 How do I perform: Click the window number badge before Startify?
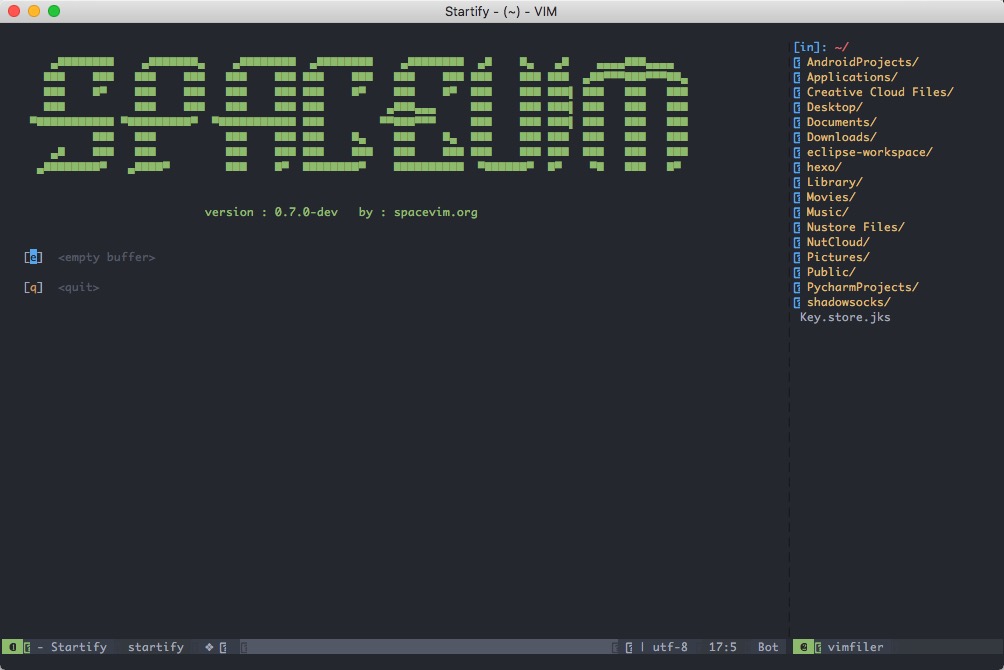(13, 647)
